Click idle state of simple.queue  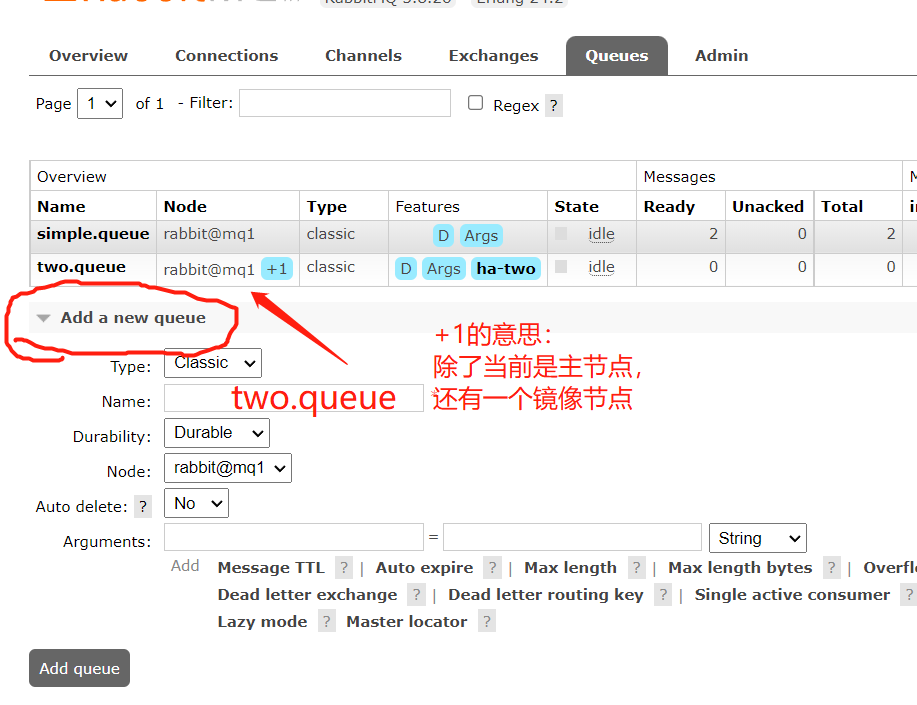[x=601, y=234]
